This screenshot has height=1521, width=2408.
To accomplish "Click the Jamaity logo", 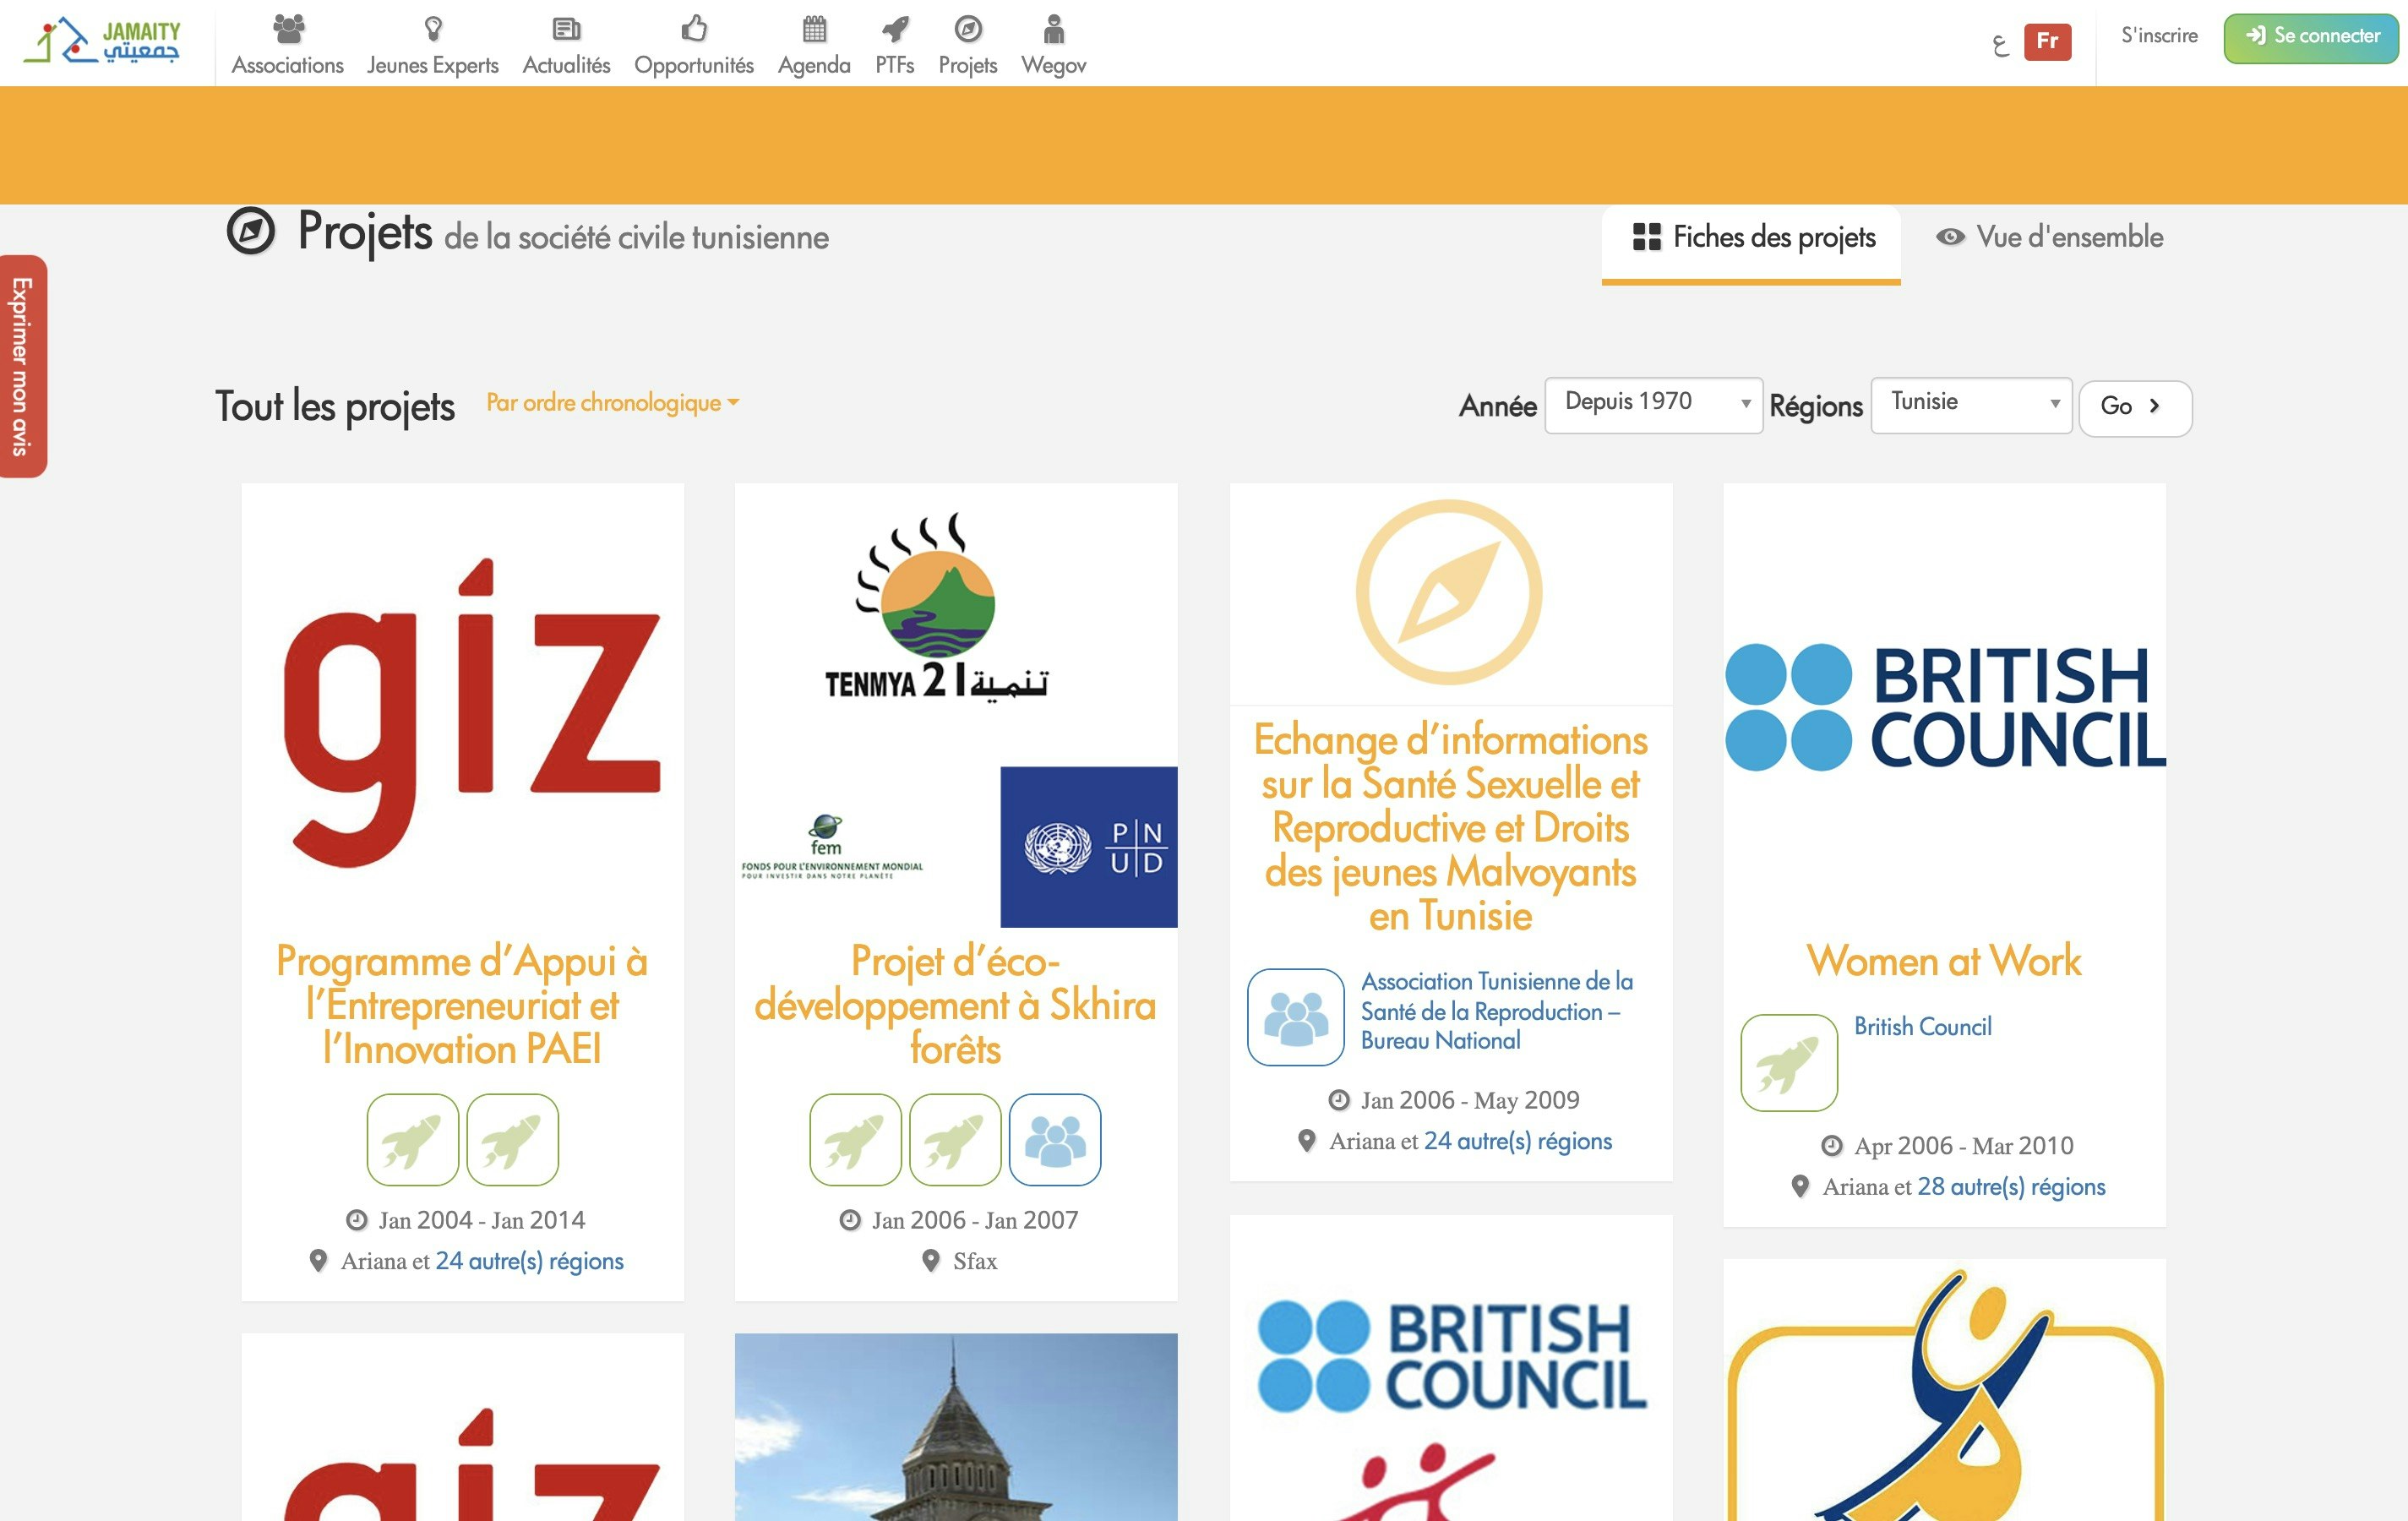I will [105, 42].
